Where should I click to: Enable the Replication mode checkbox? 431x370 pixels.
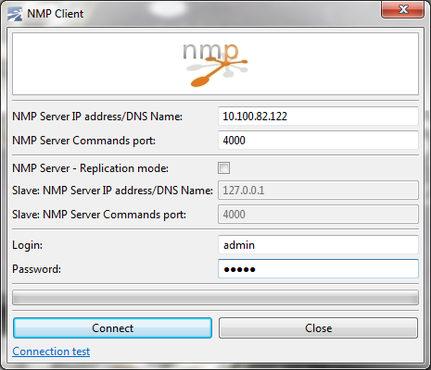tap(224, 168)
